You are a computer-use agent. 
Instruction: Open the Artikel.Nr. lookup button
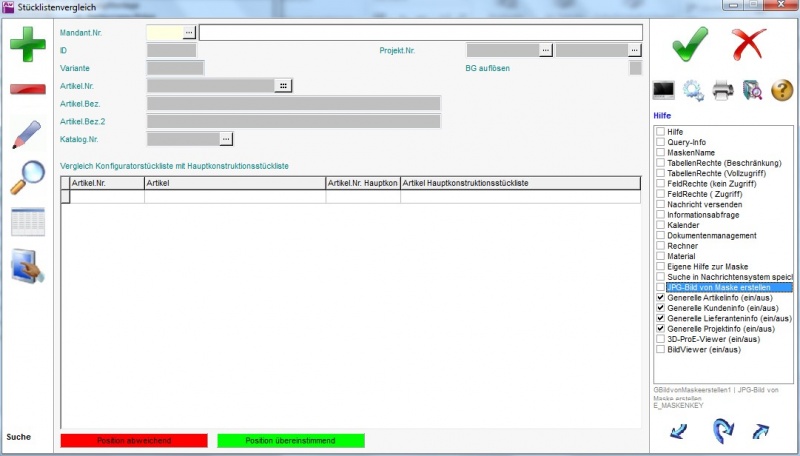(284, 86)
